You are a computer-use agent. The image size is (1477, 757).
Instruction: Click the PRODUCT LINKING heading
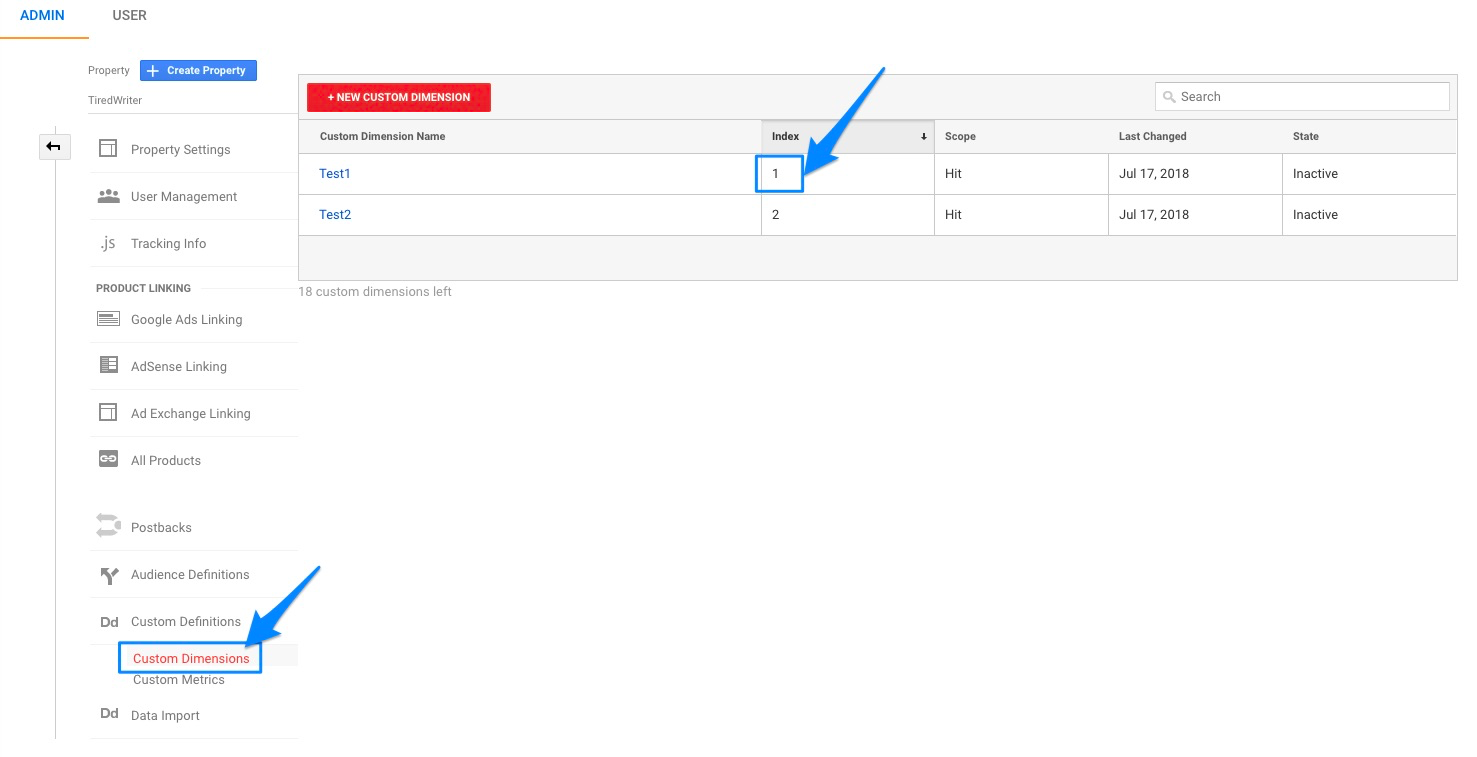coord(143,288)
